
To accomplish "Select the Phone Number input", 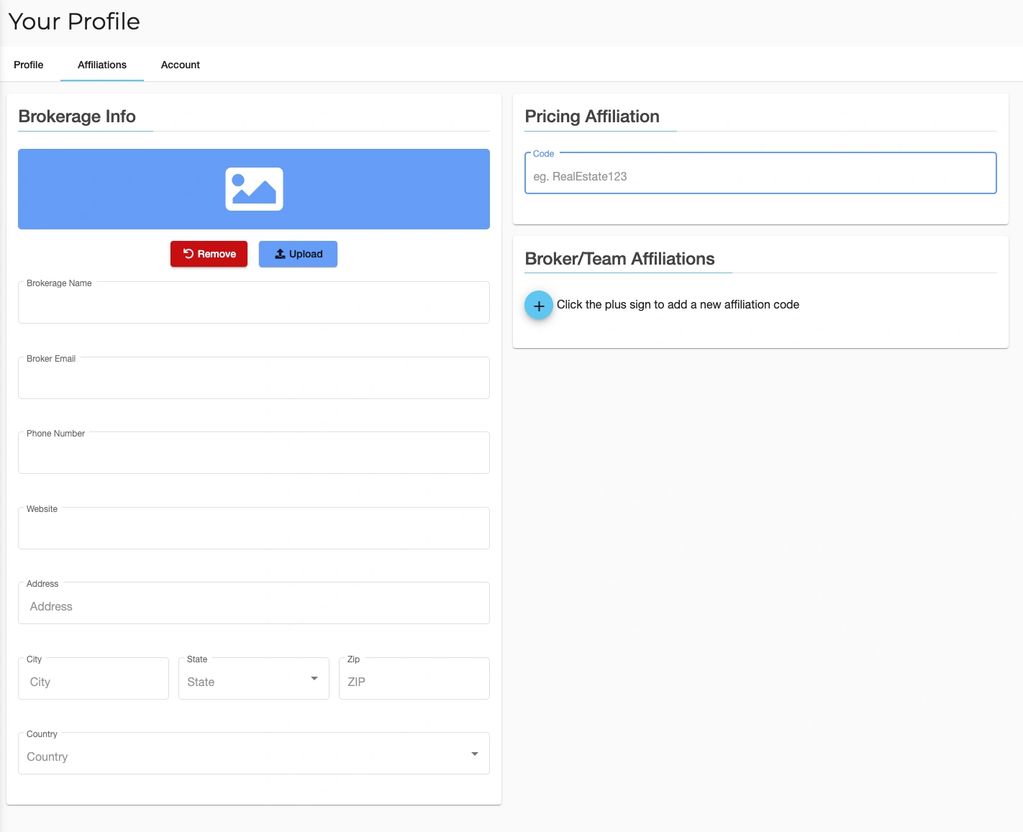I will (253, 455).
